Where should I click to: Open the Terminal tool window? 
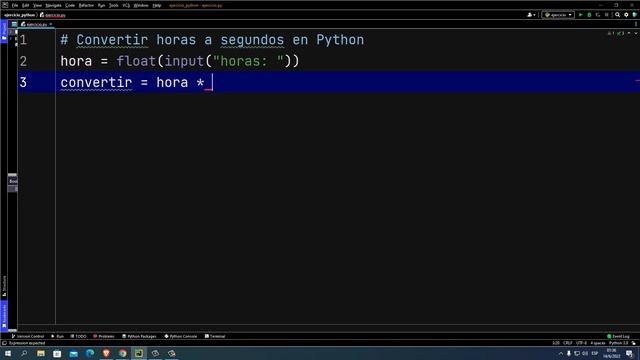point(215,336)
